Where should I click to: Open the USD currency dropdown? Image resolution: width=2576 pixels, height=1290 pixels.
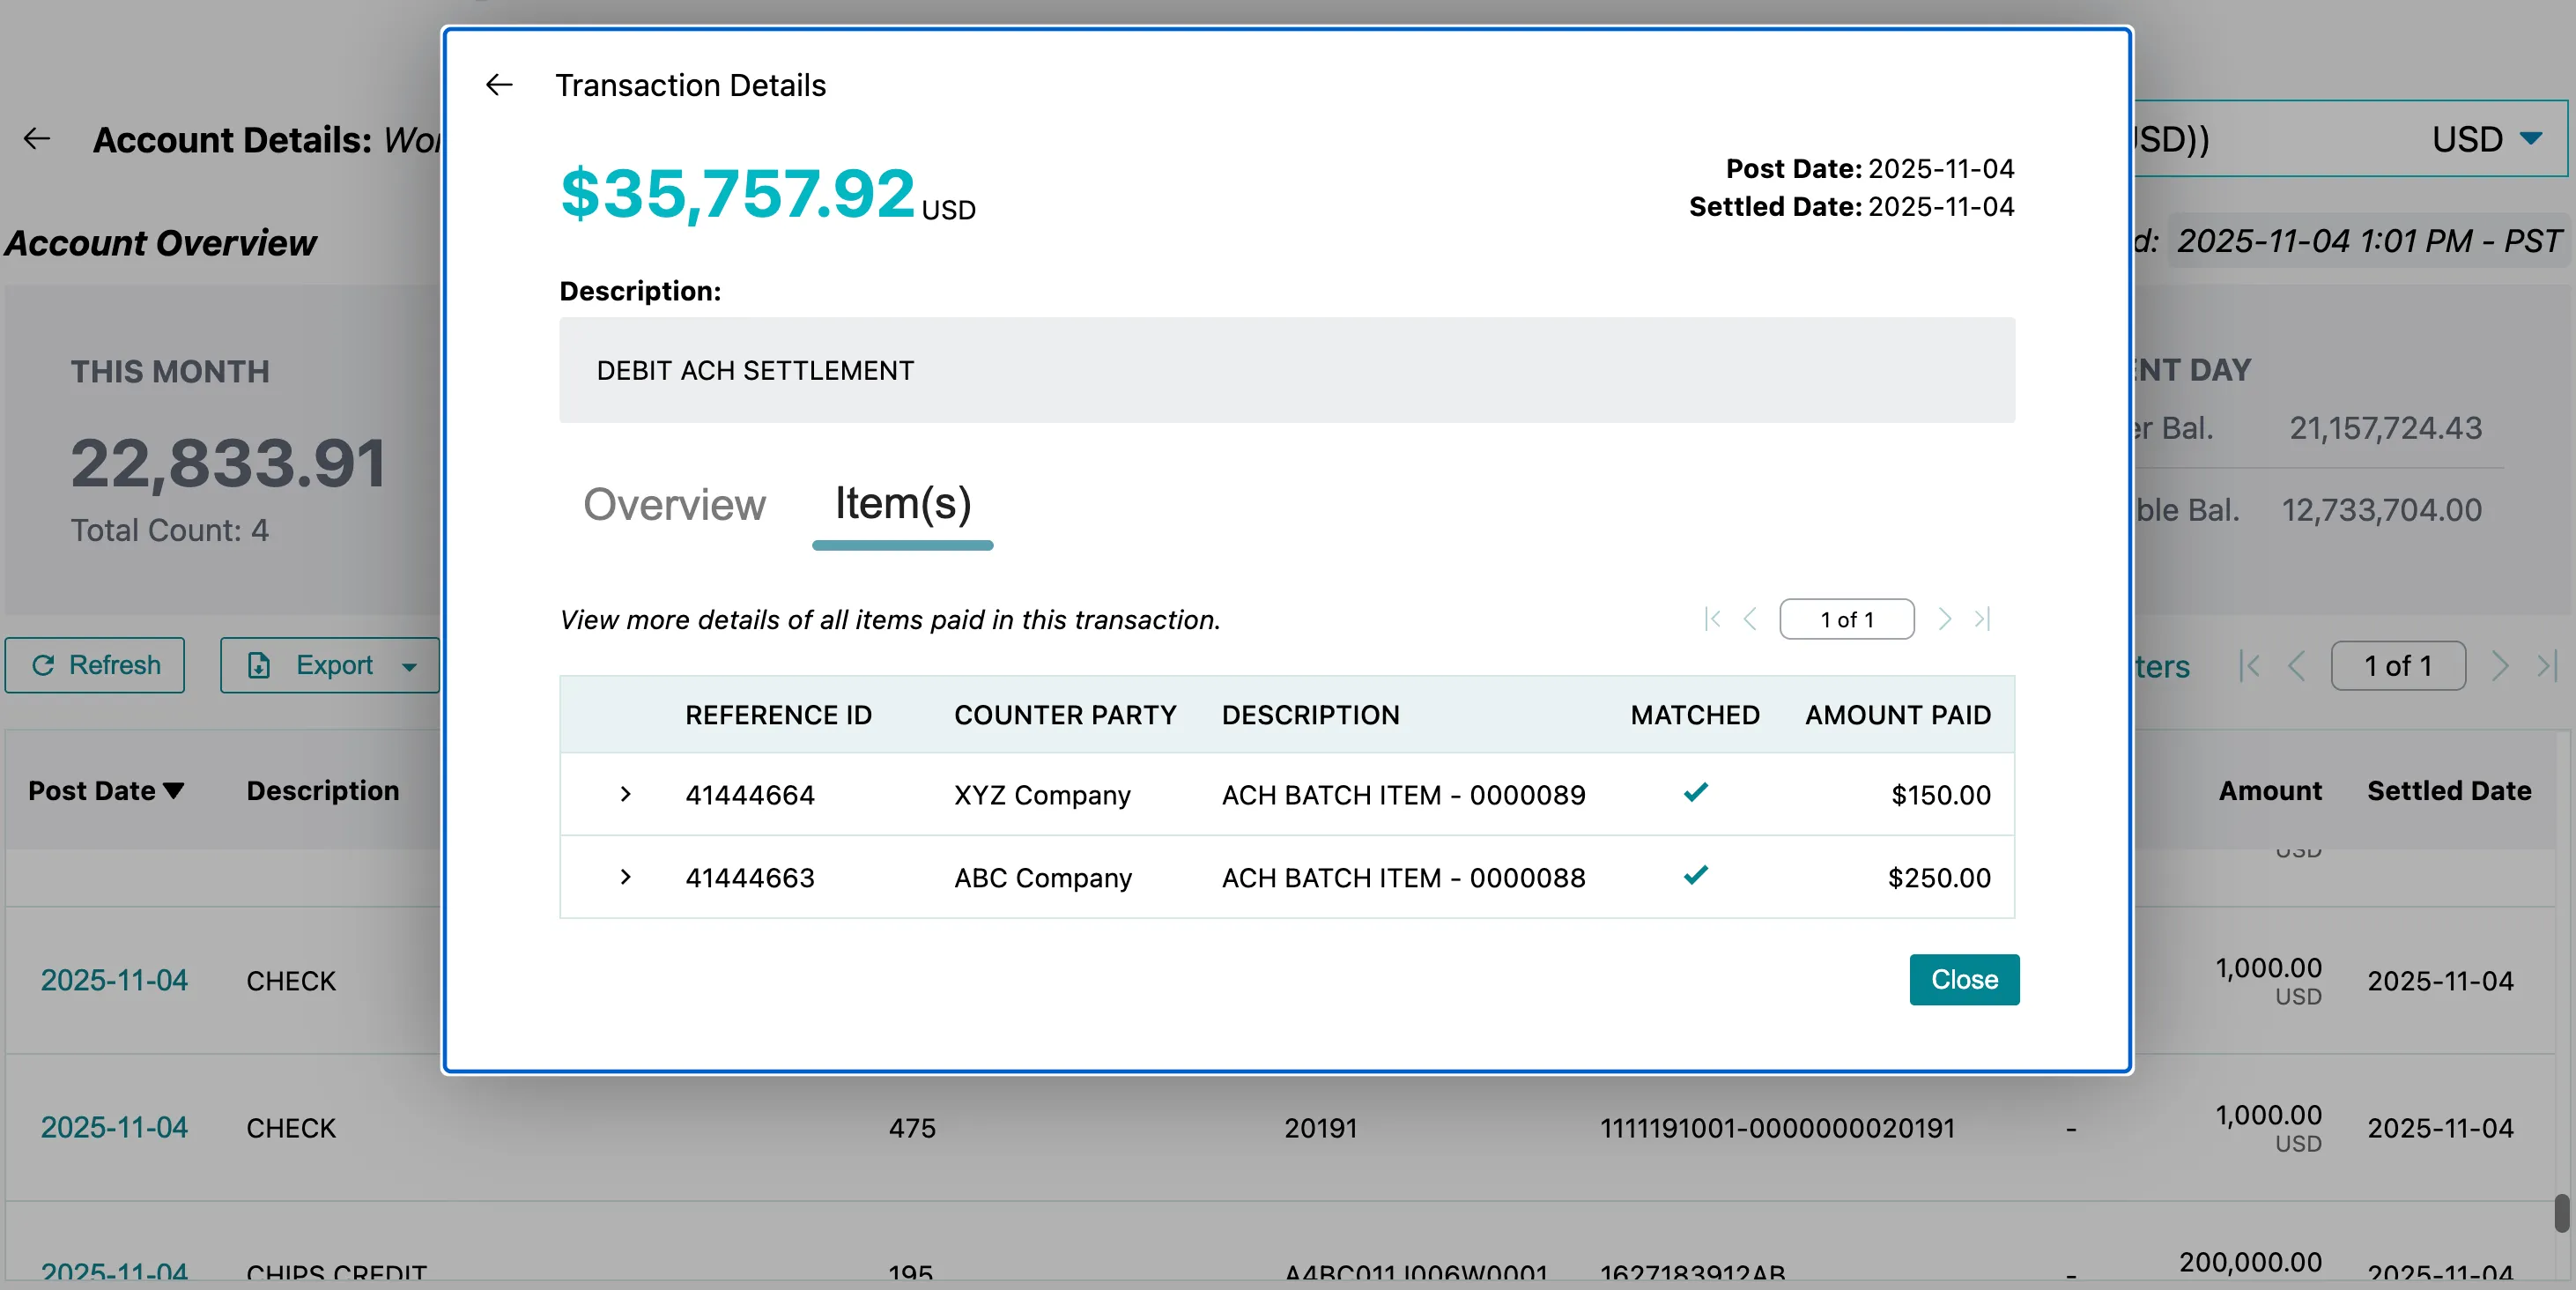point(2530,138)
